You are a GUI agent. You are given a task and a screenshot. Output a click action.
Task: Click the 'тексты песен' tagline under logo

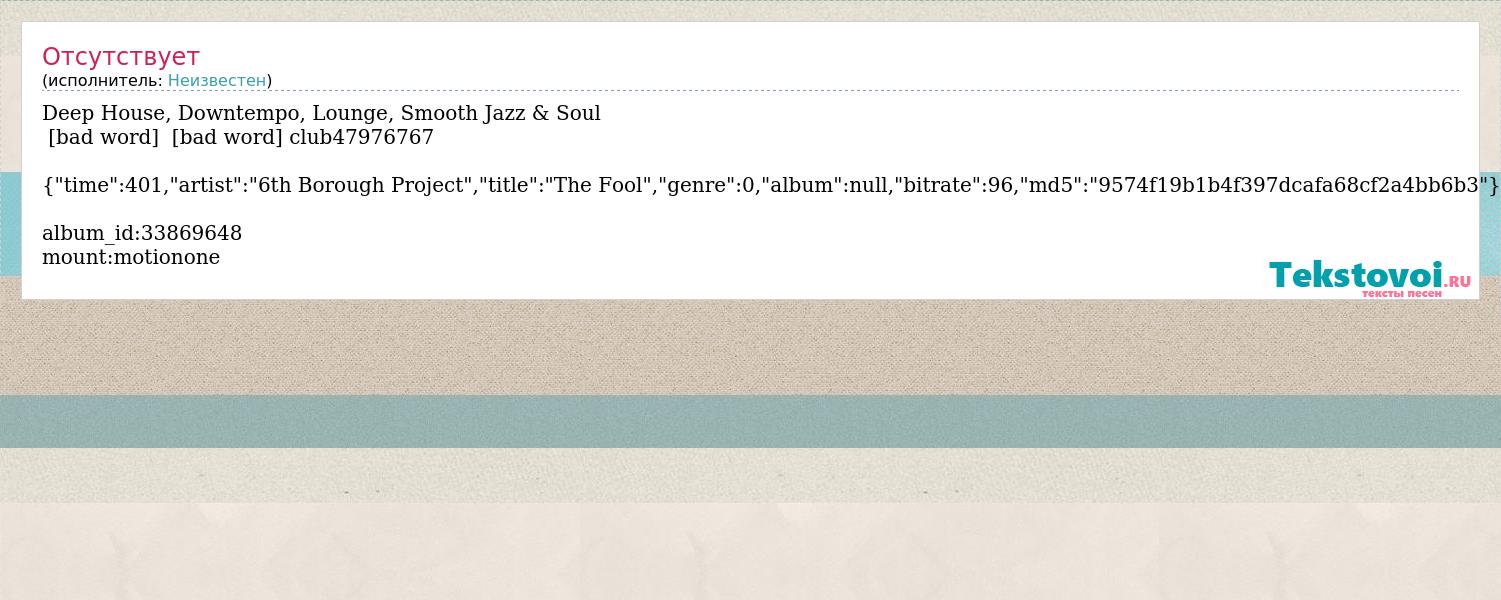pos(1401,293)
